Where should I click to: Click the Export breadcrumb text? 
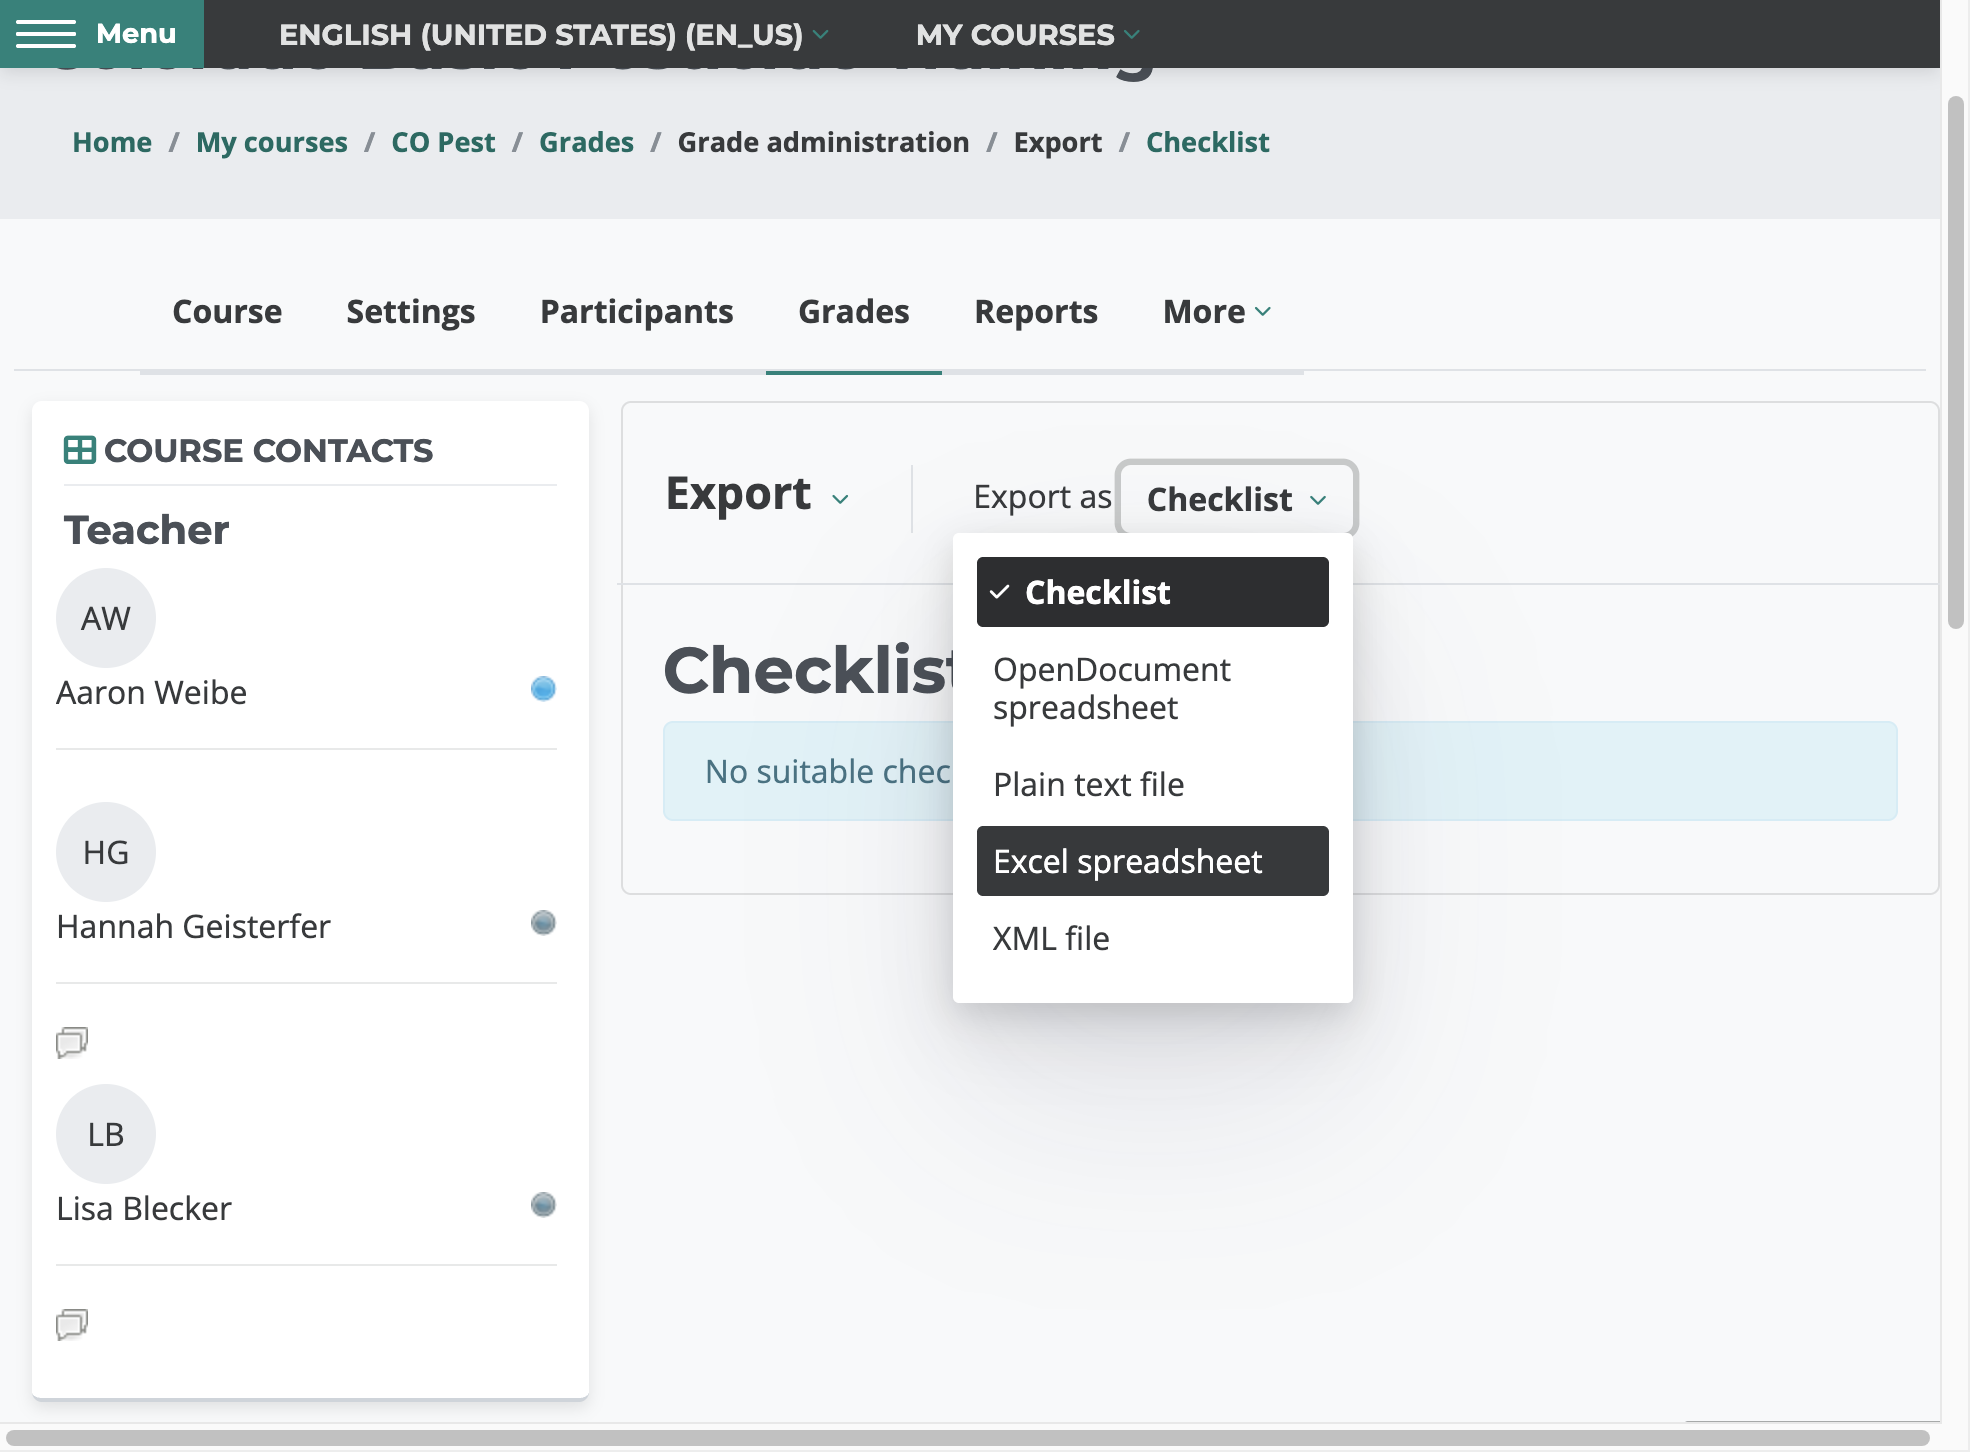coord(1058,142)
